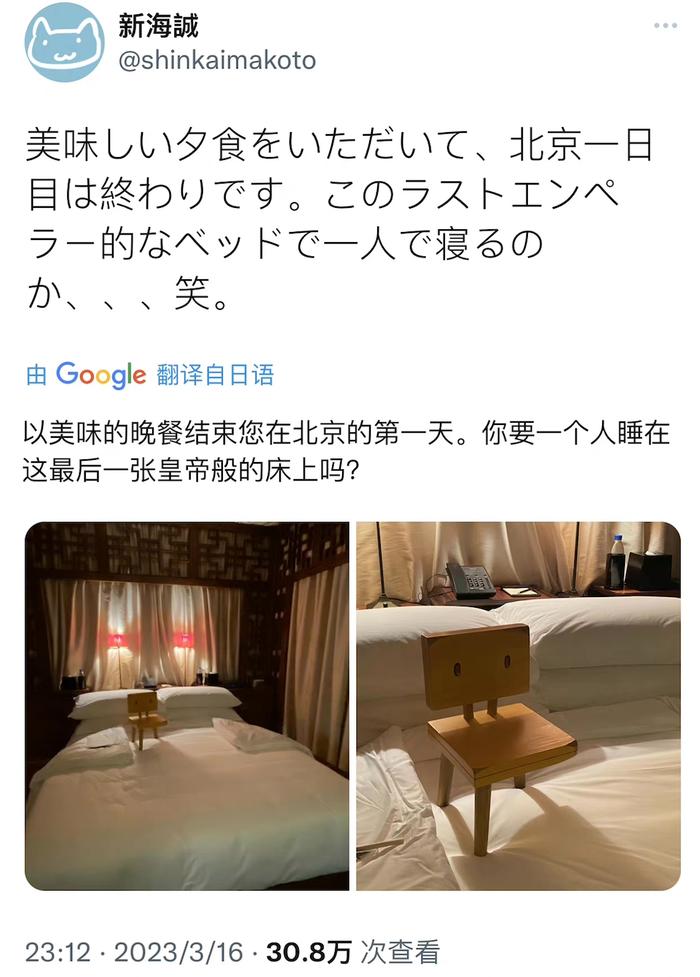Select the translated Chinese text paragraph
Screen dimensions: 700x977
point(347,451)
